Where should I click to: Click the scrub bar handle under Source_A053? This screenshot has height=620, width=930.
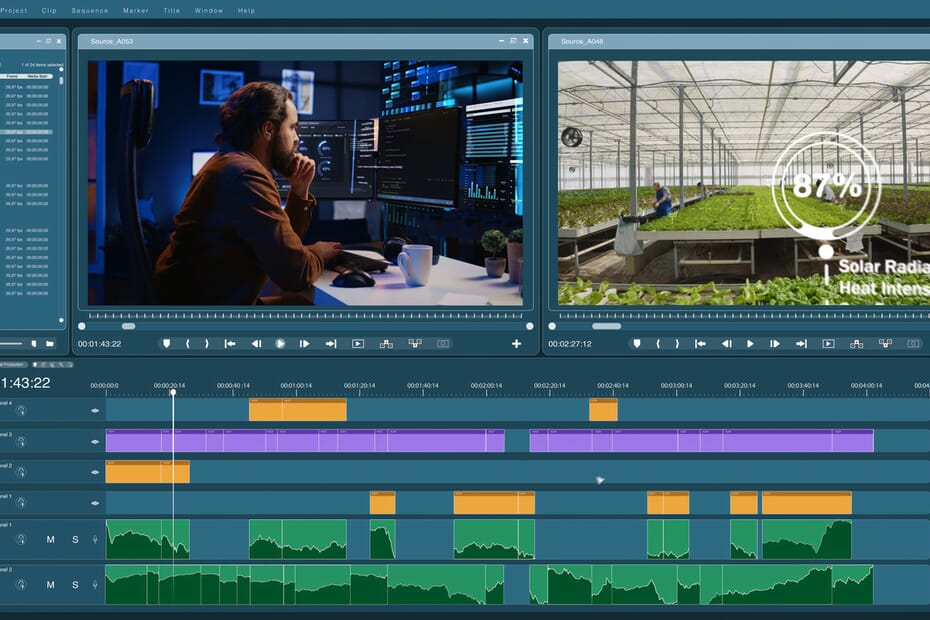point(128,326)
